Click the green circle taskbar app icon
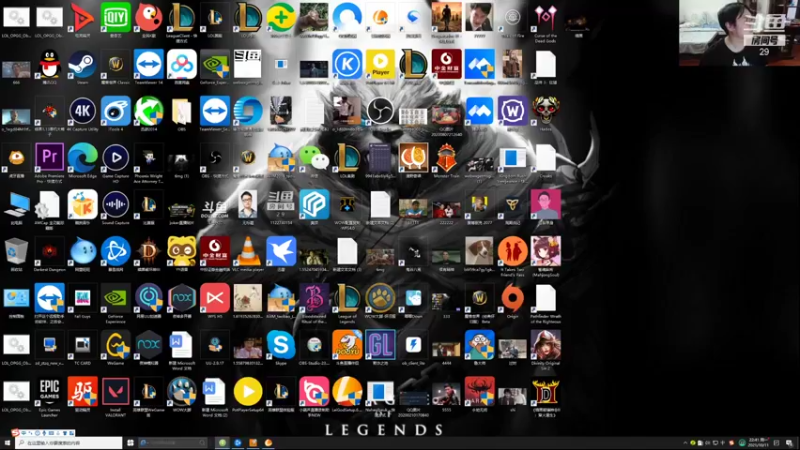Screen dimensions: 800x450 click(x=222, y=442)
